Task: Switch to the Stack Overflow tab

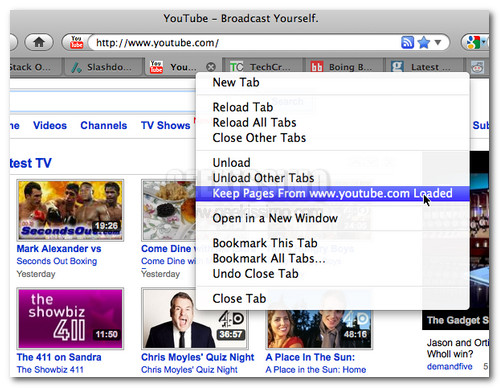Action: point(35,67)
